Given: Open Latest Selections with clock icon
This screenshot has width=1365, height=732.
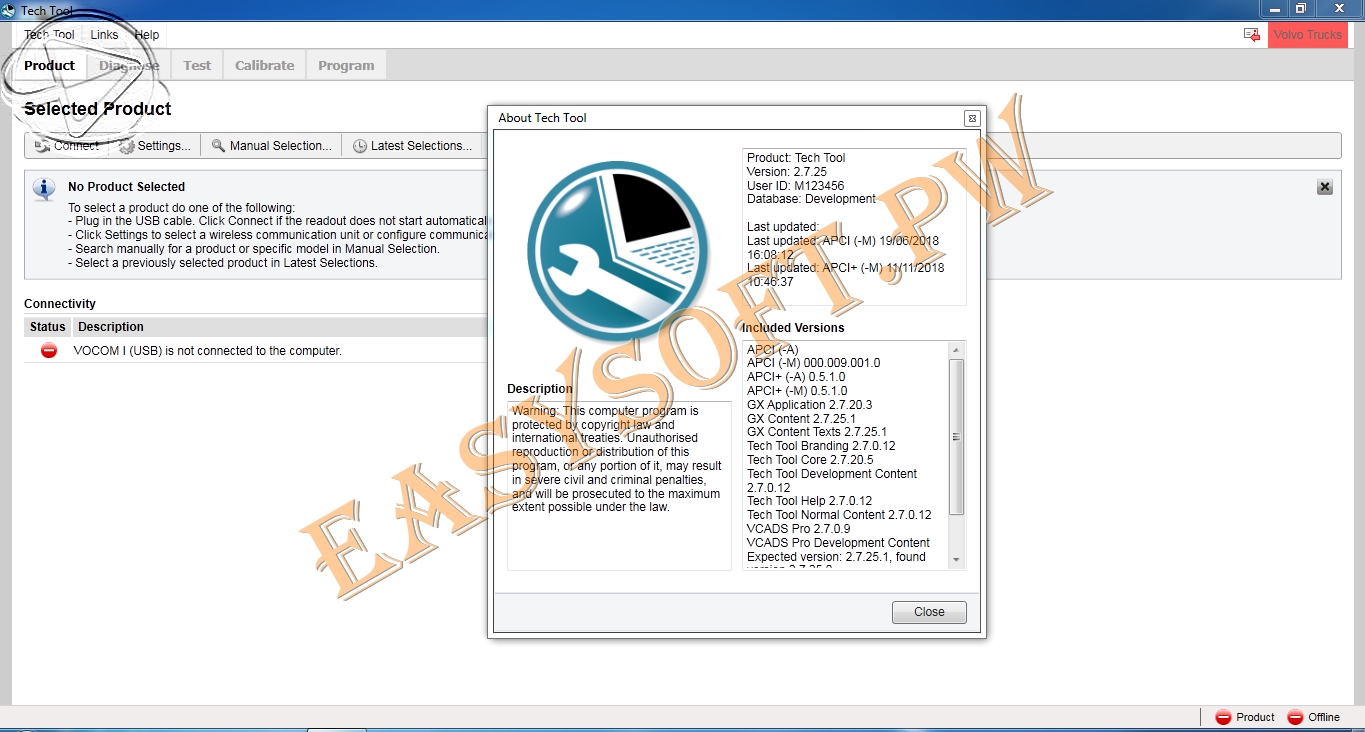Looking at the screenshot, I should pos(411,146).
